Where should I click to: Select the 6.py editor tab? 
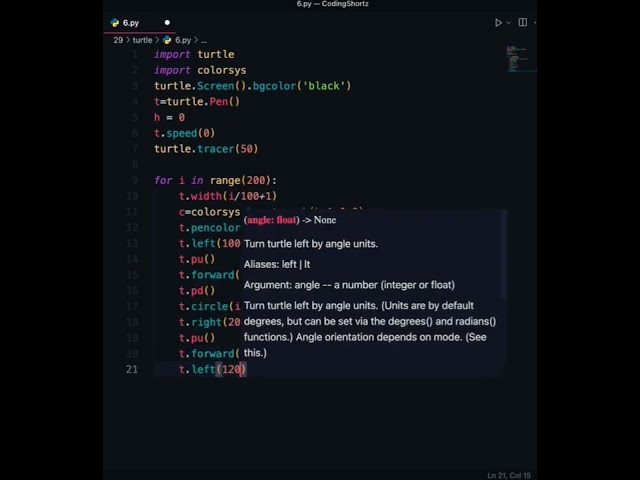click(131, 22)
